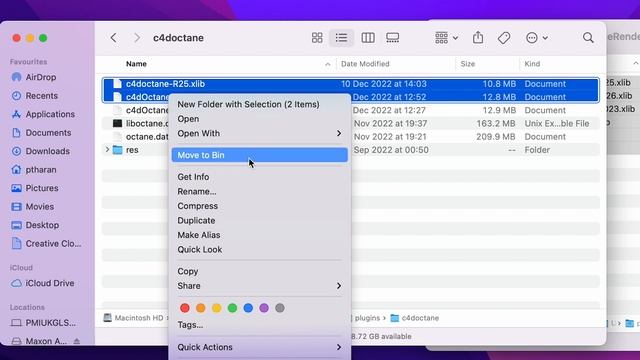Expand the res folder disclosure triangle

(107, 150)
